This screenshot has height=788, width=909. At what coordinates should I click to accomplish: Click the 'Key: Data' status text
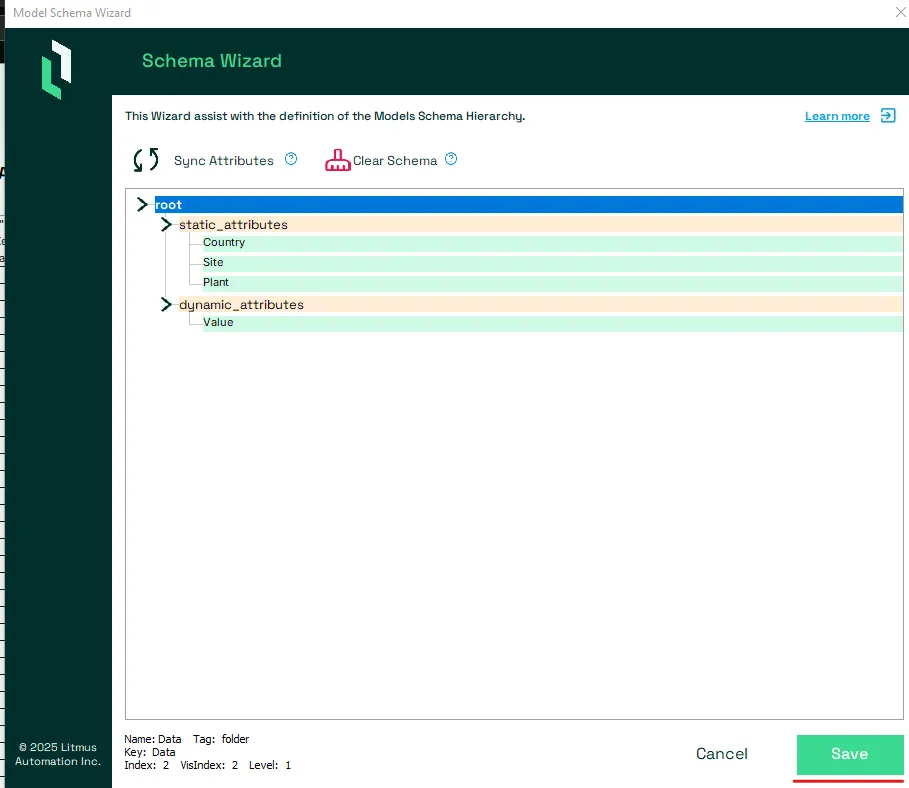tap(150, 752)
